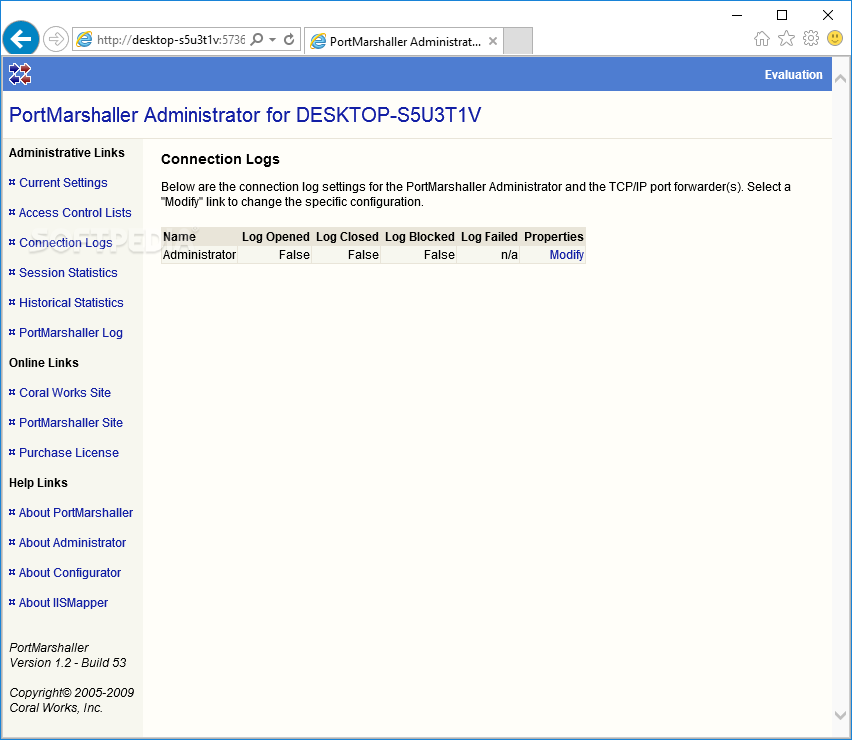This screenshot has height=740, width=852.
Task: Click the Log Blocked False value
Action: coord(439,255)
